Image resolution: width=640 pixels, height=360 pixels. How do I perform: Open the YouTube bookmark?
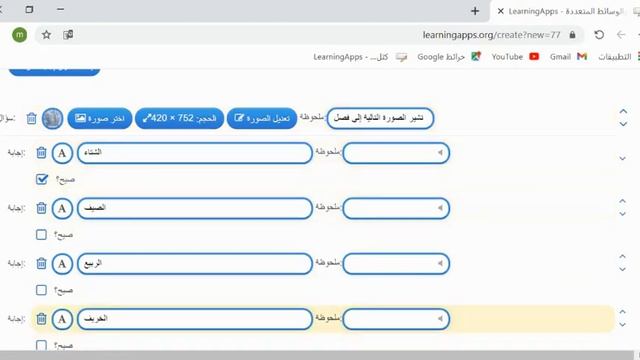pos(515,57)
